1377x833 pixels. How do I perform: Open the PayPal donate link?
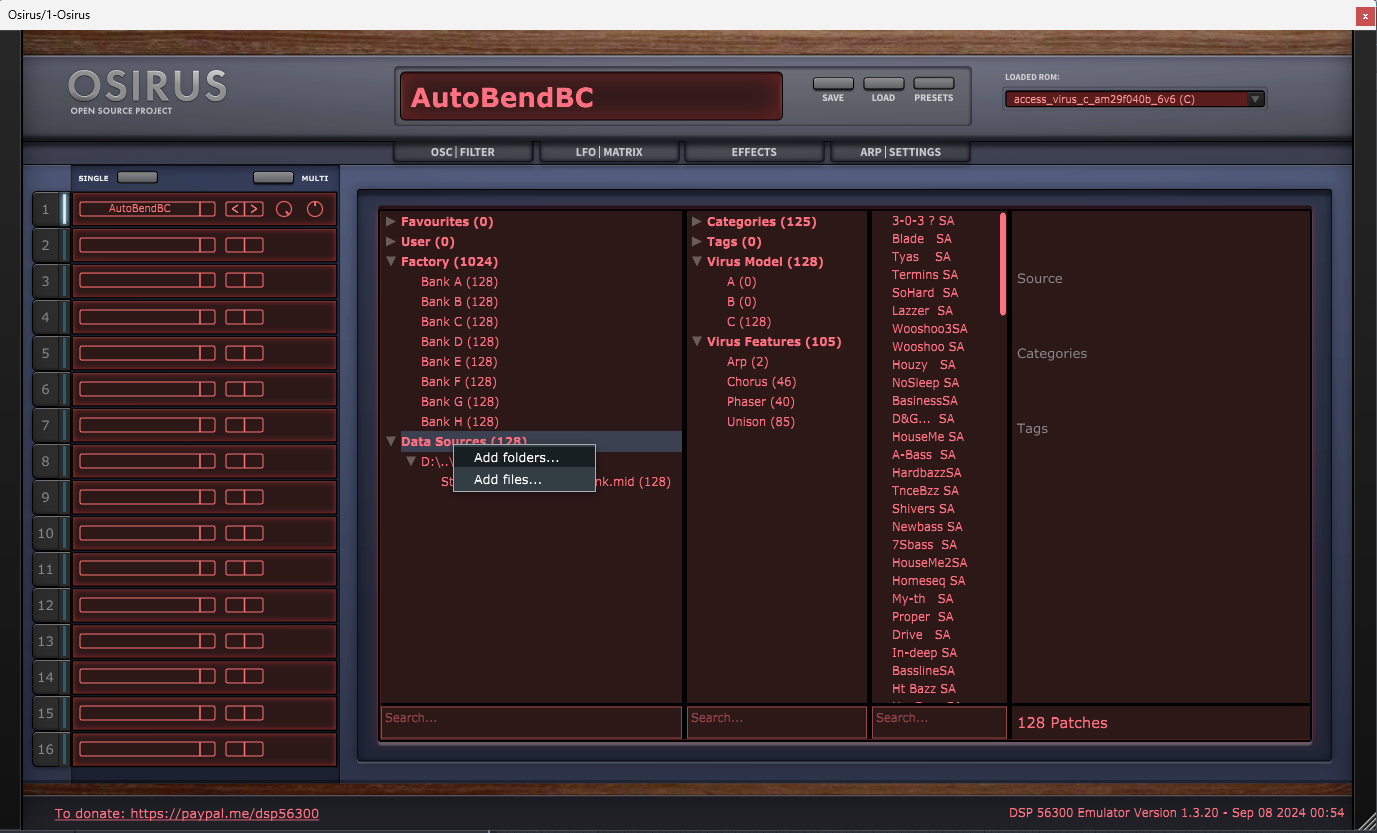[x=187, y=814]
